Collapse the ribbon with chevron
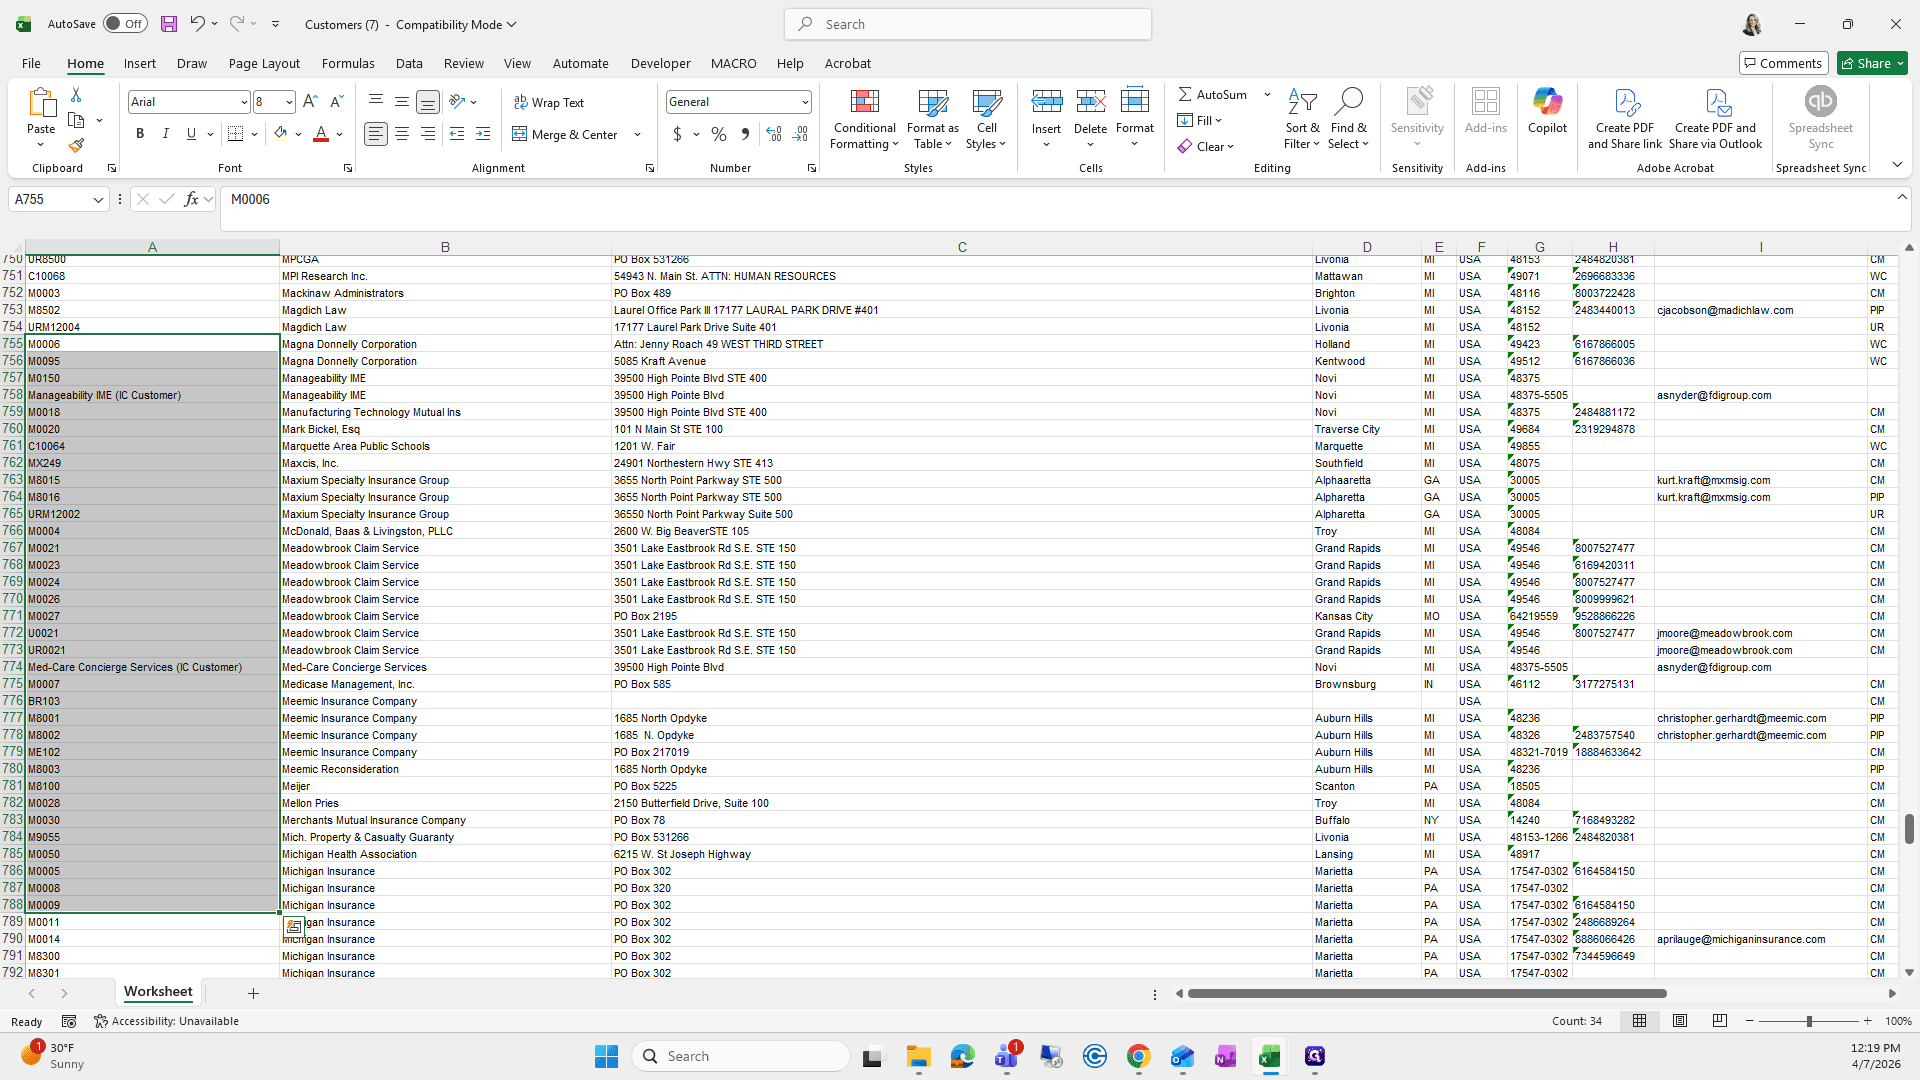This screenshot has width=1920, height=1080. (1897, 165)
